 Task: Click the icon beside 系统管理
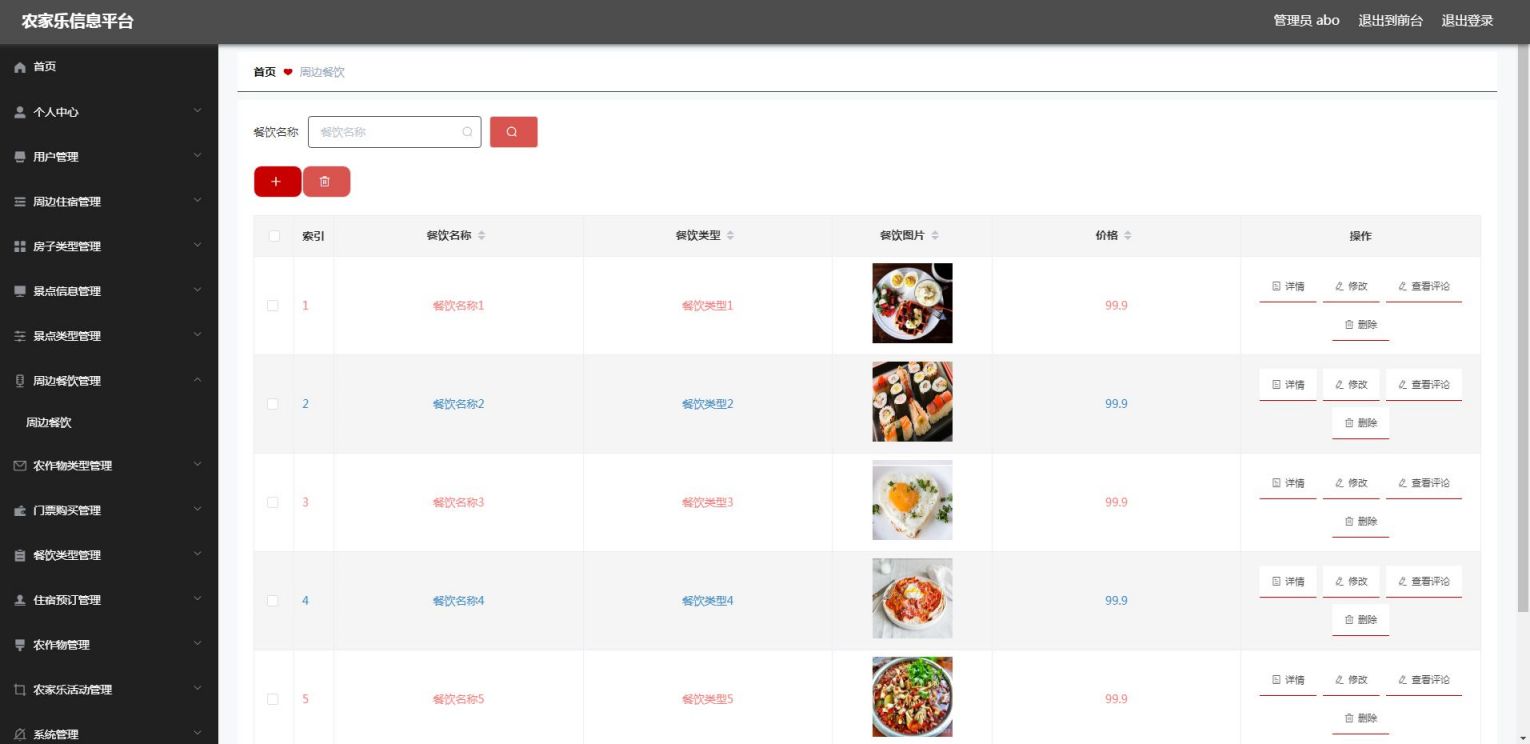coord(20,735)
